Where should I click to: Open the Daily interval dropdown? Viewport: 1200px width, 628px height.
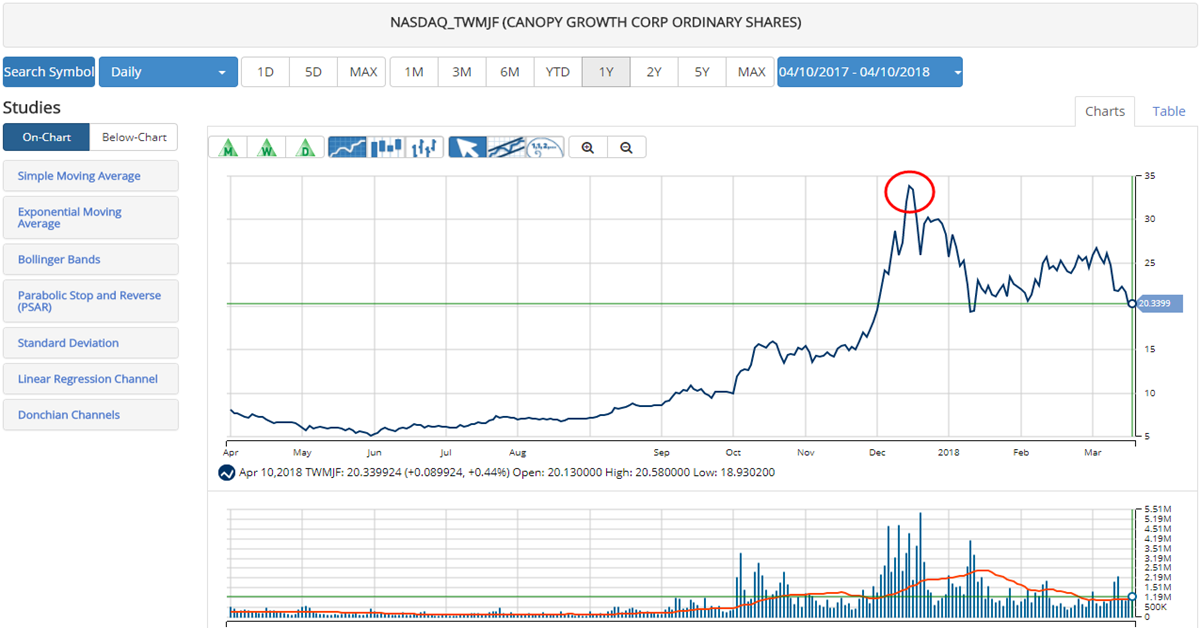coord(168,71)
